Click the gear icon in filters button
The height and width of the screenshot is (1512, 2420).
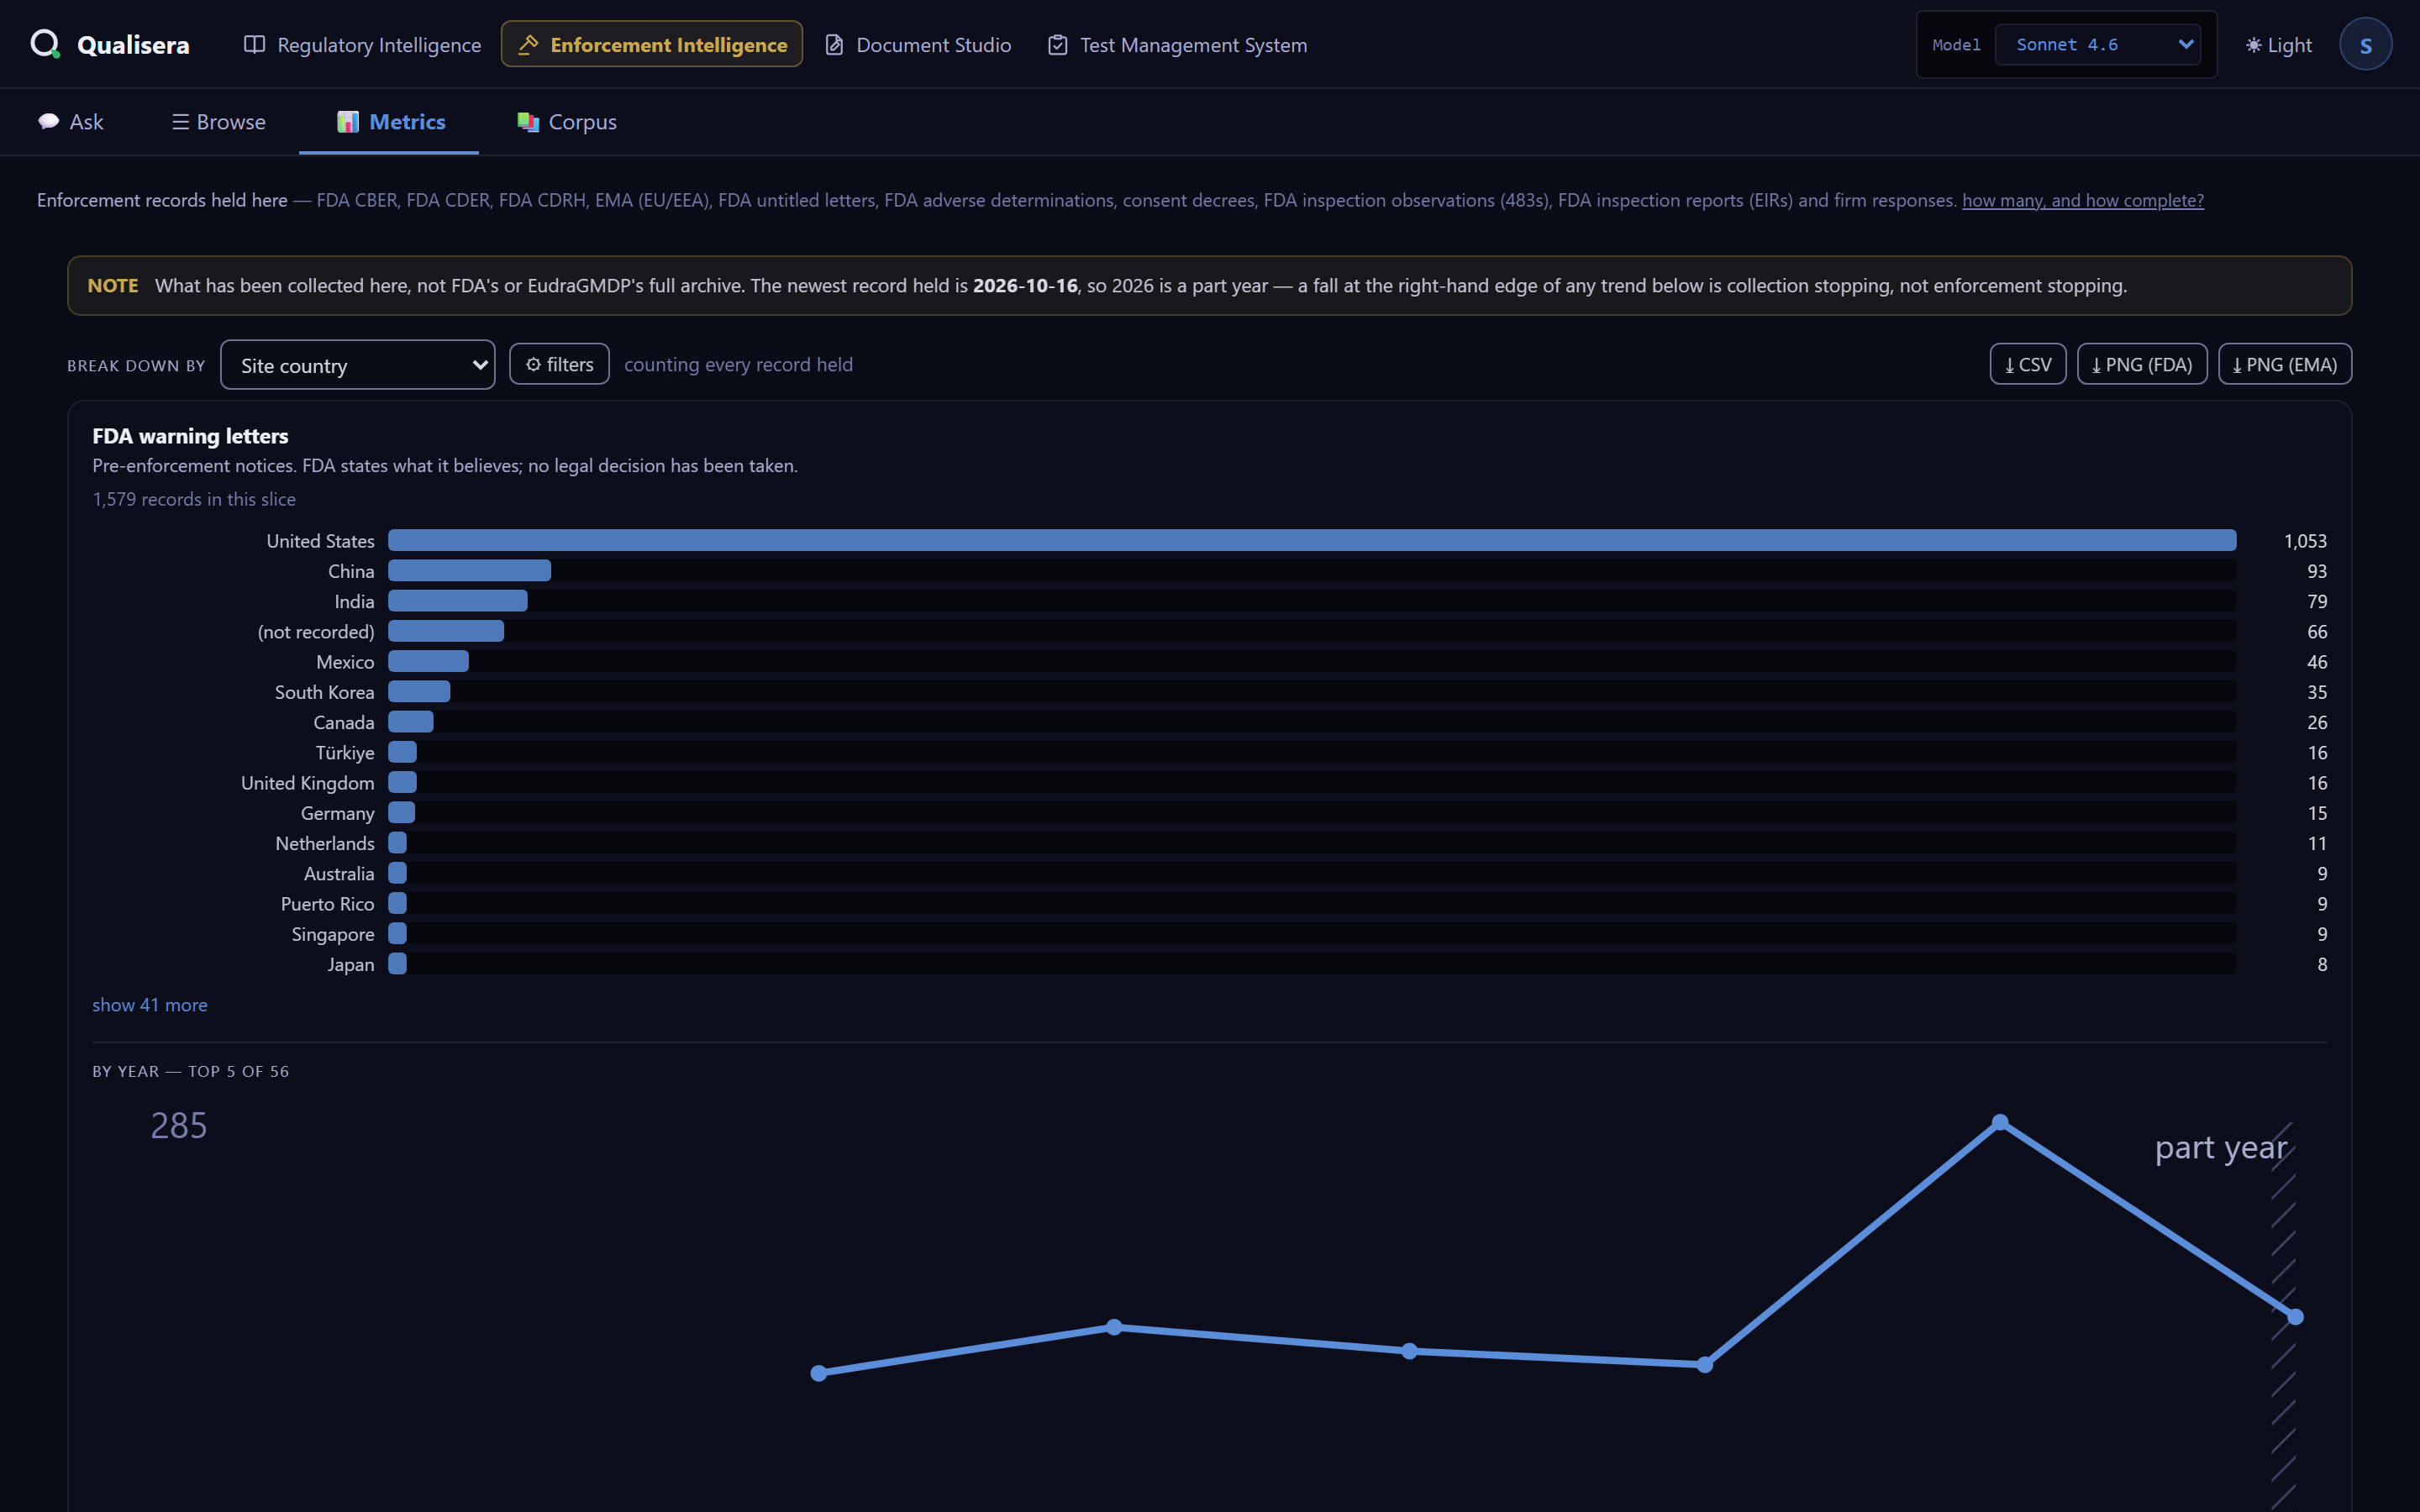coord(533,365)
